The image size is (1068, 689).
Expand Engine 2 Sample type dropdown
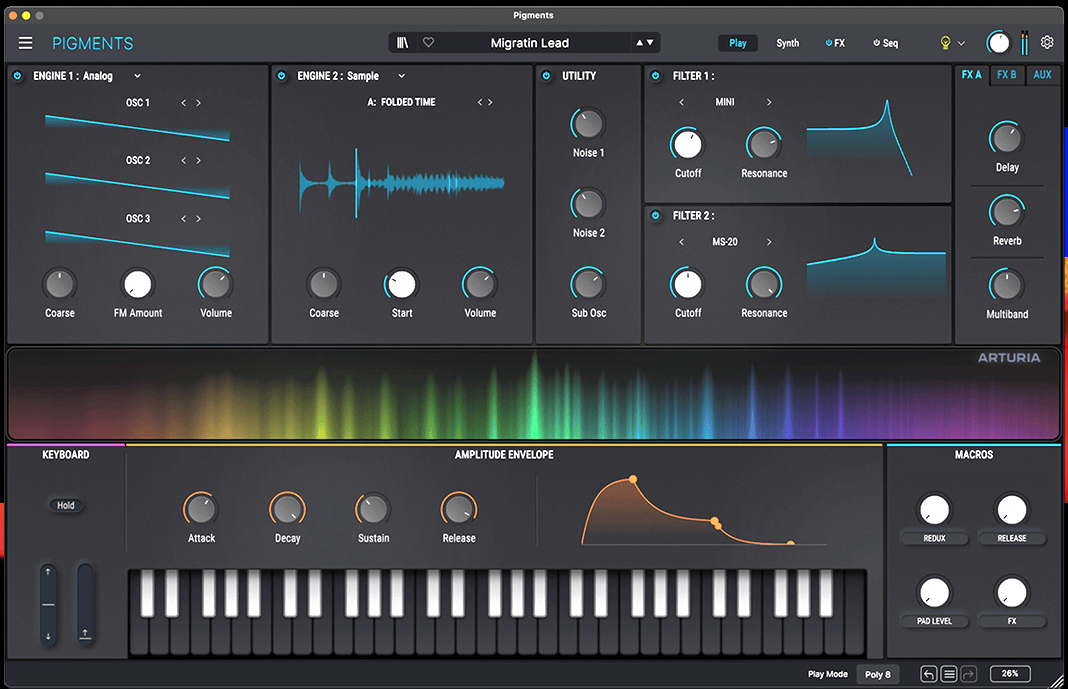tap(401, 76)
